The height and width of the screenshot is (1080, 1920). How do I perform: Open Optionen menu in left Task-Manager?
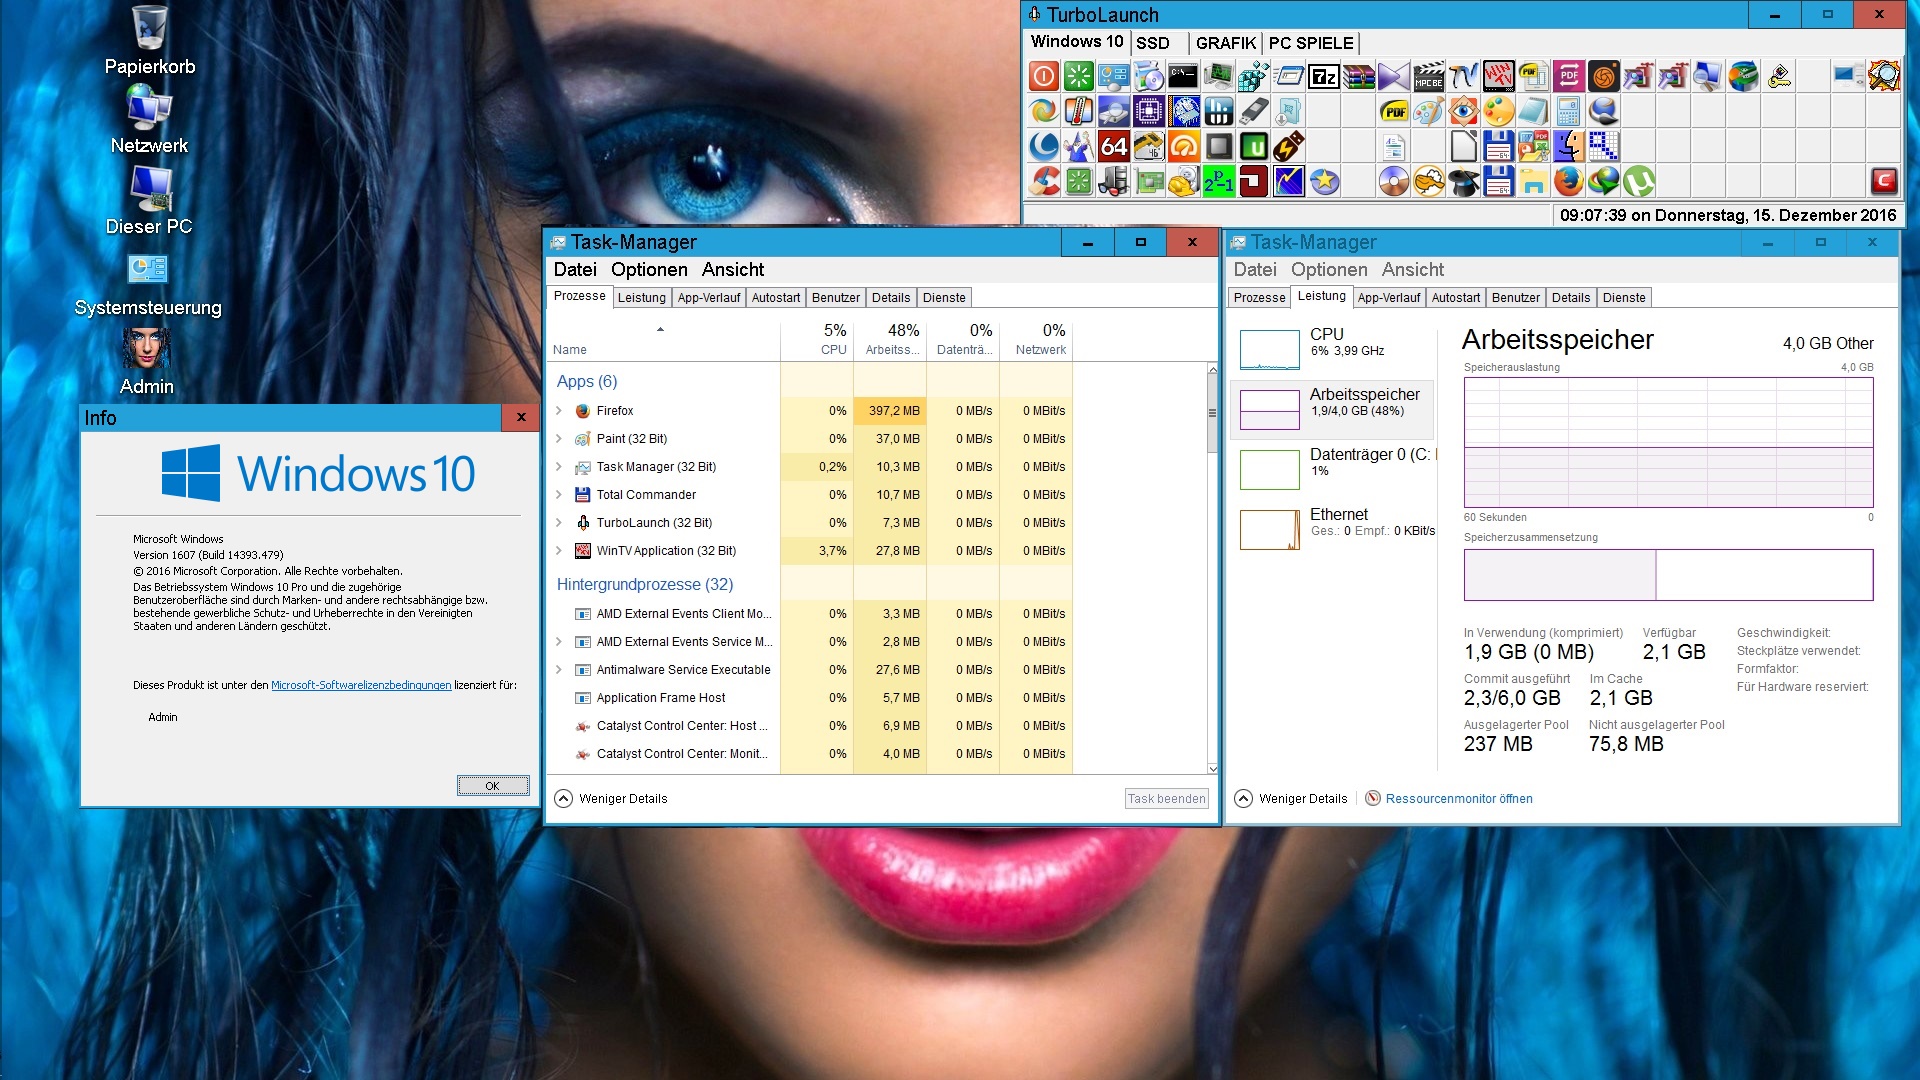click(648, 270)
